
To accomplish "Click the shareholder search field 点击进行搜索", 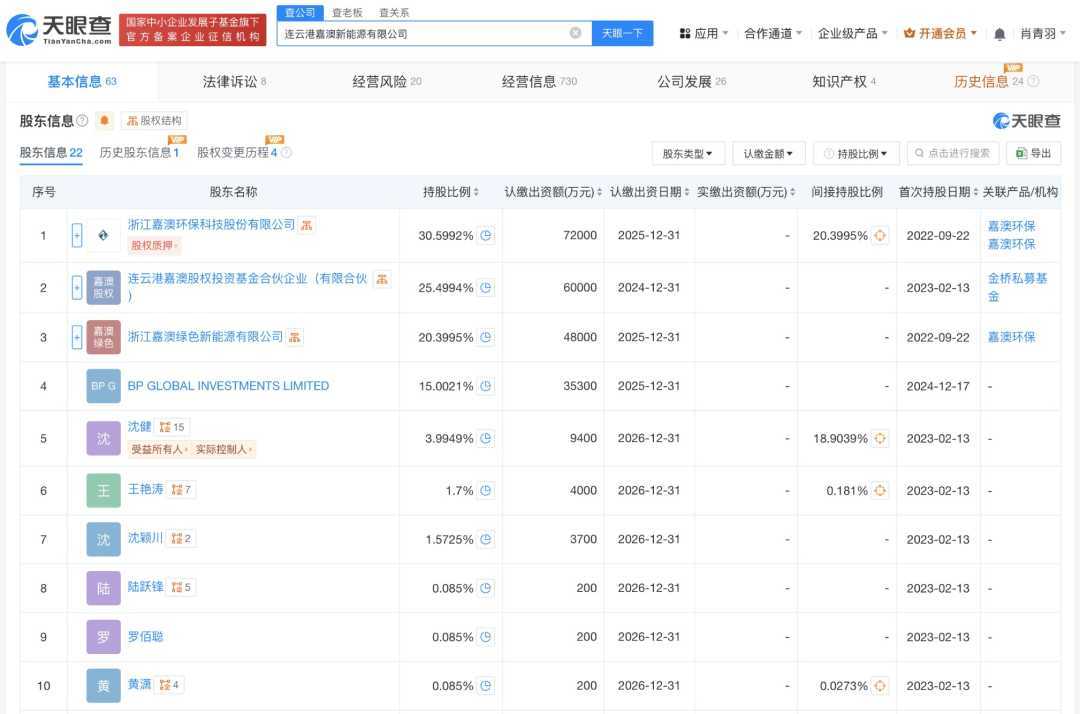I will 952,154.
